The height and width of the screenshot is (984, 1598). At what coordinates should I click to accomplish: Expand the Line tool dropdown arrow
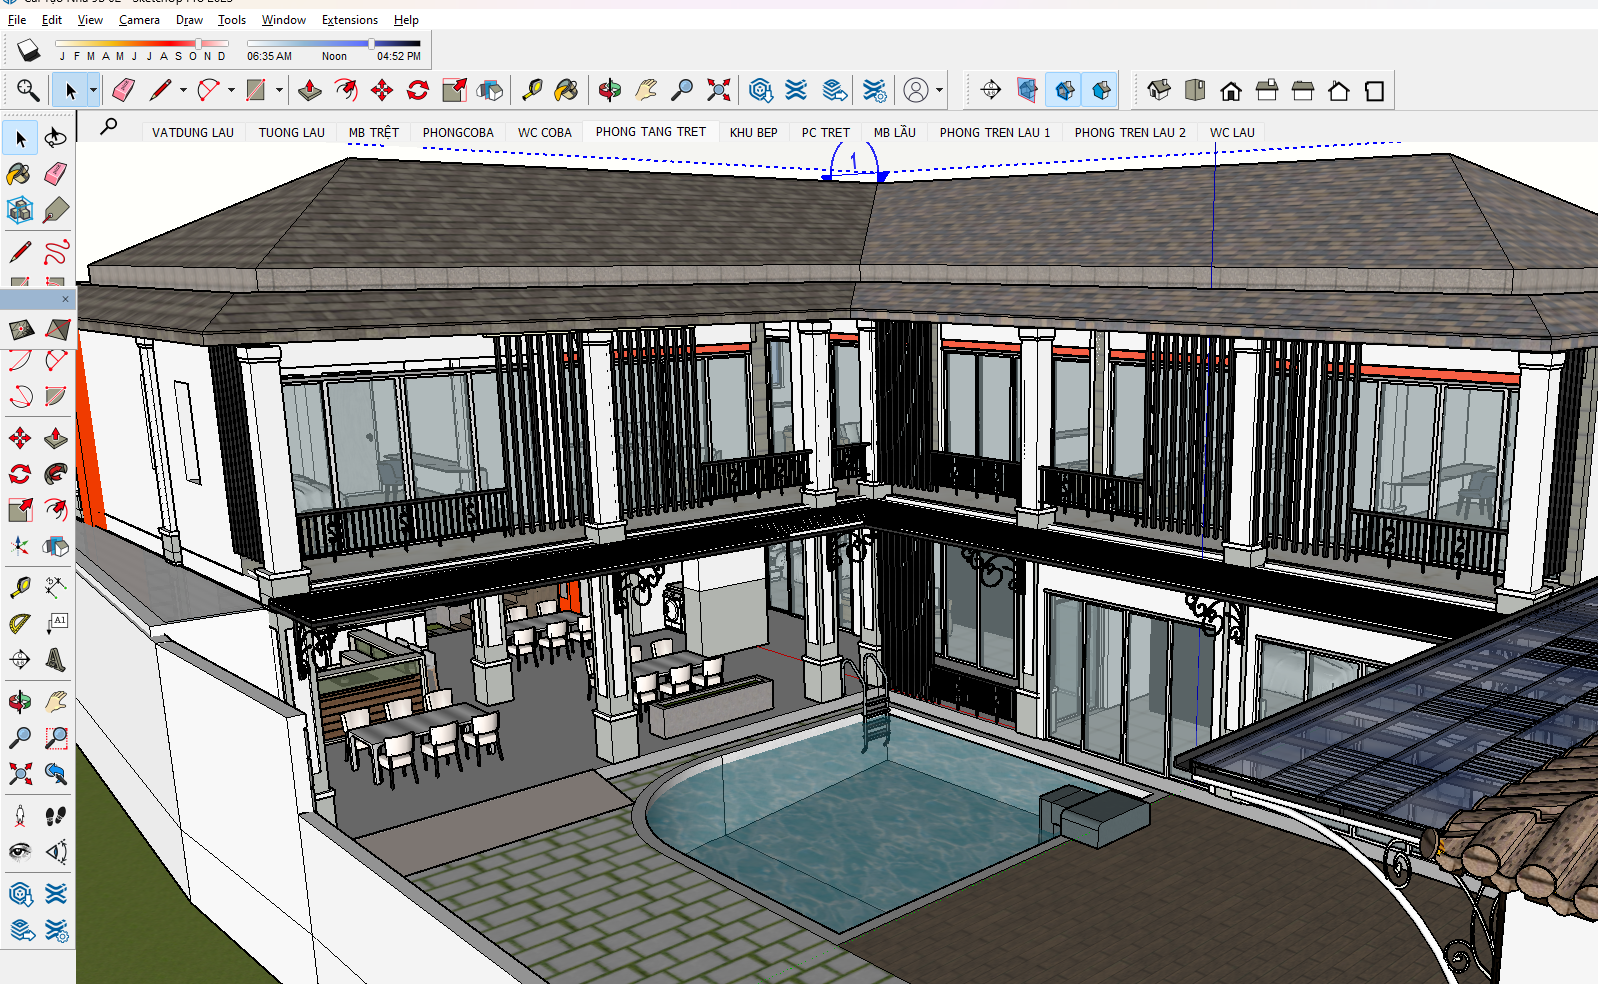coord(183,90)
